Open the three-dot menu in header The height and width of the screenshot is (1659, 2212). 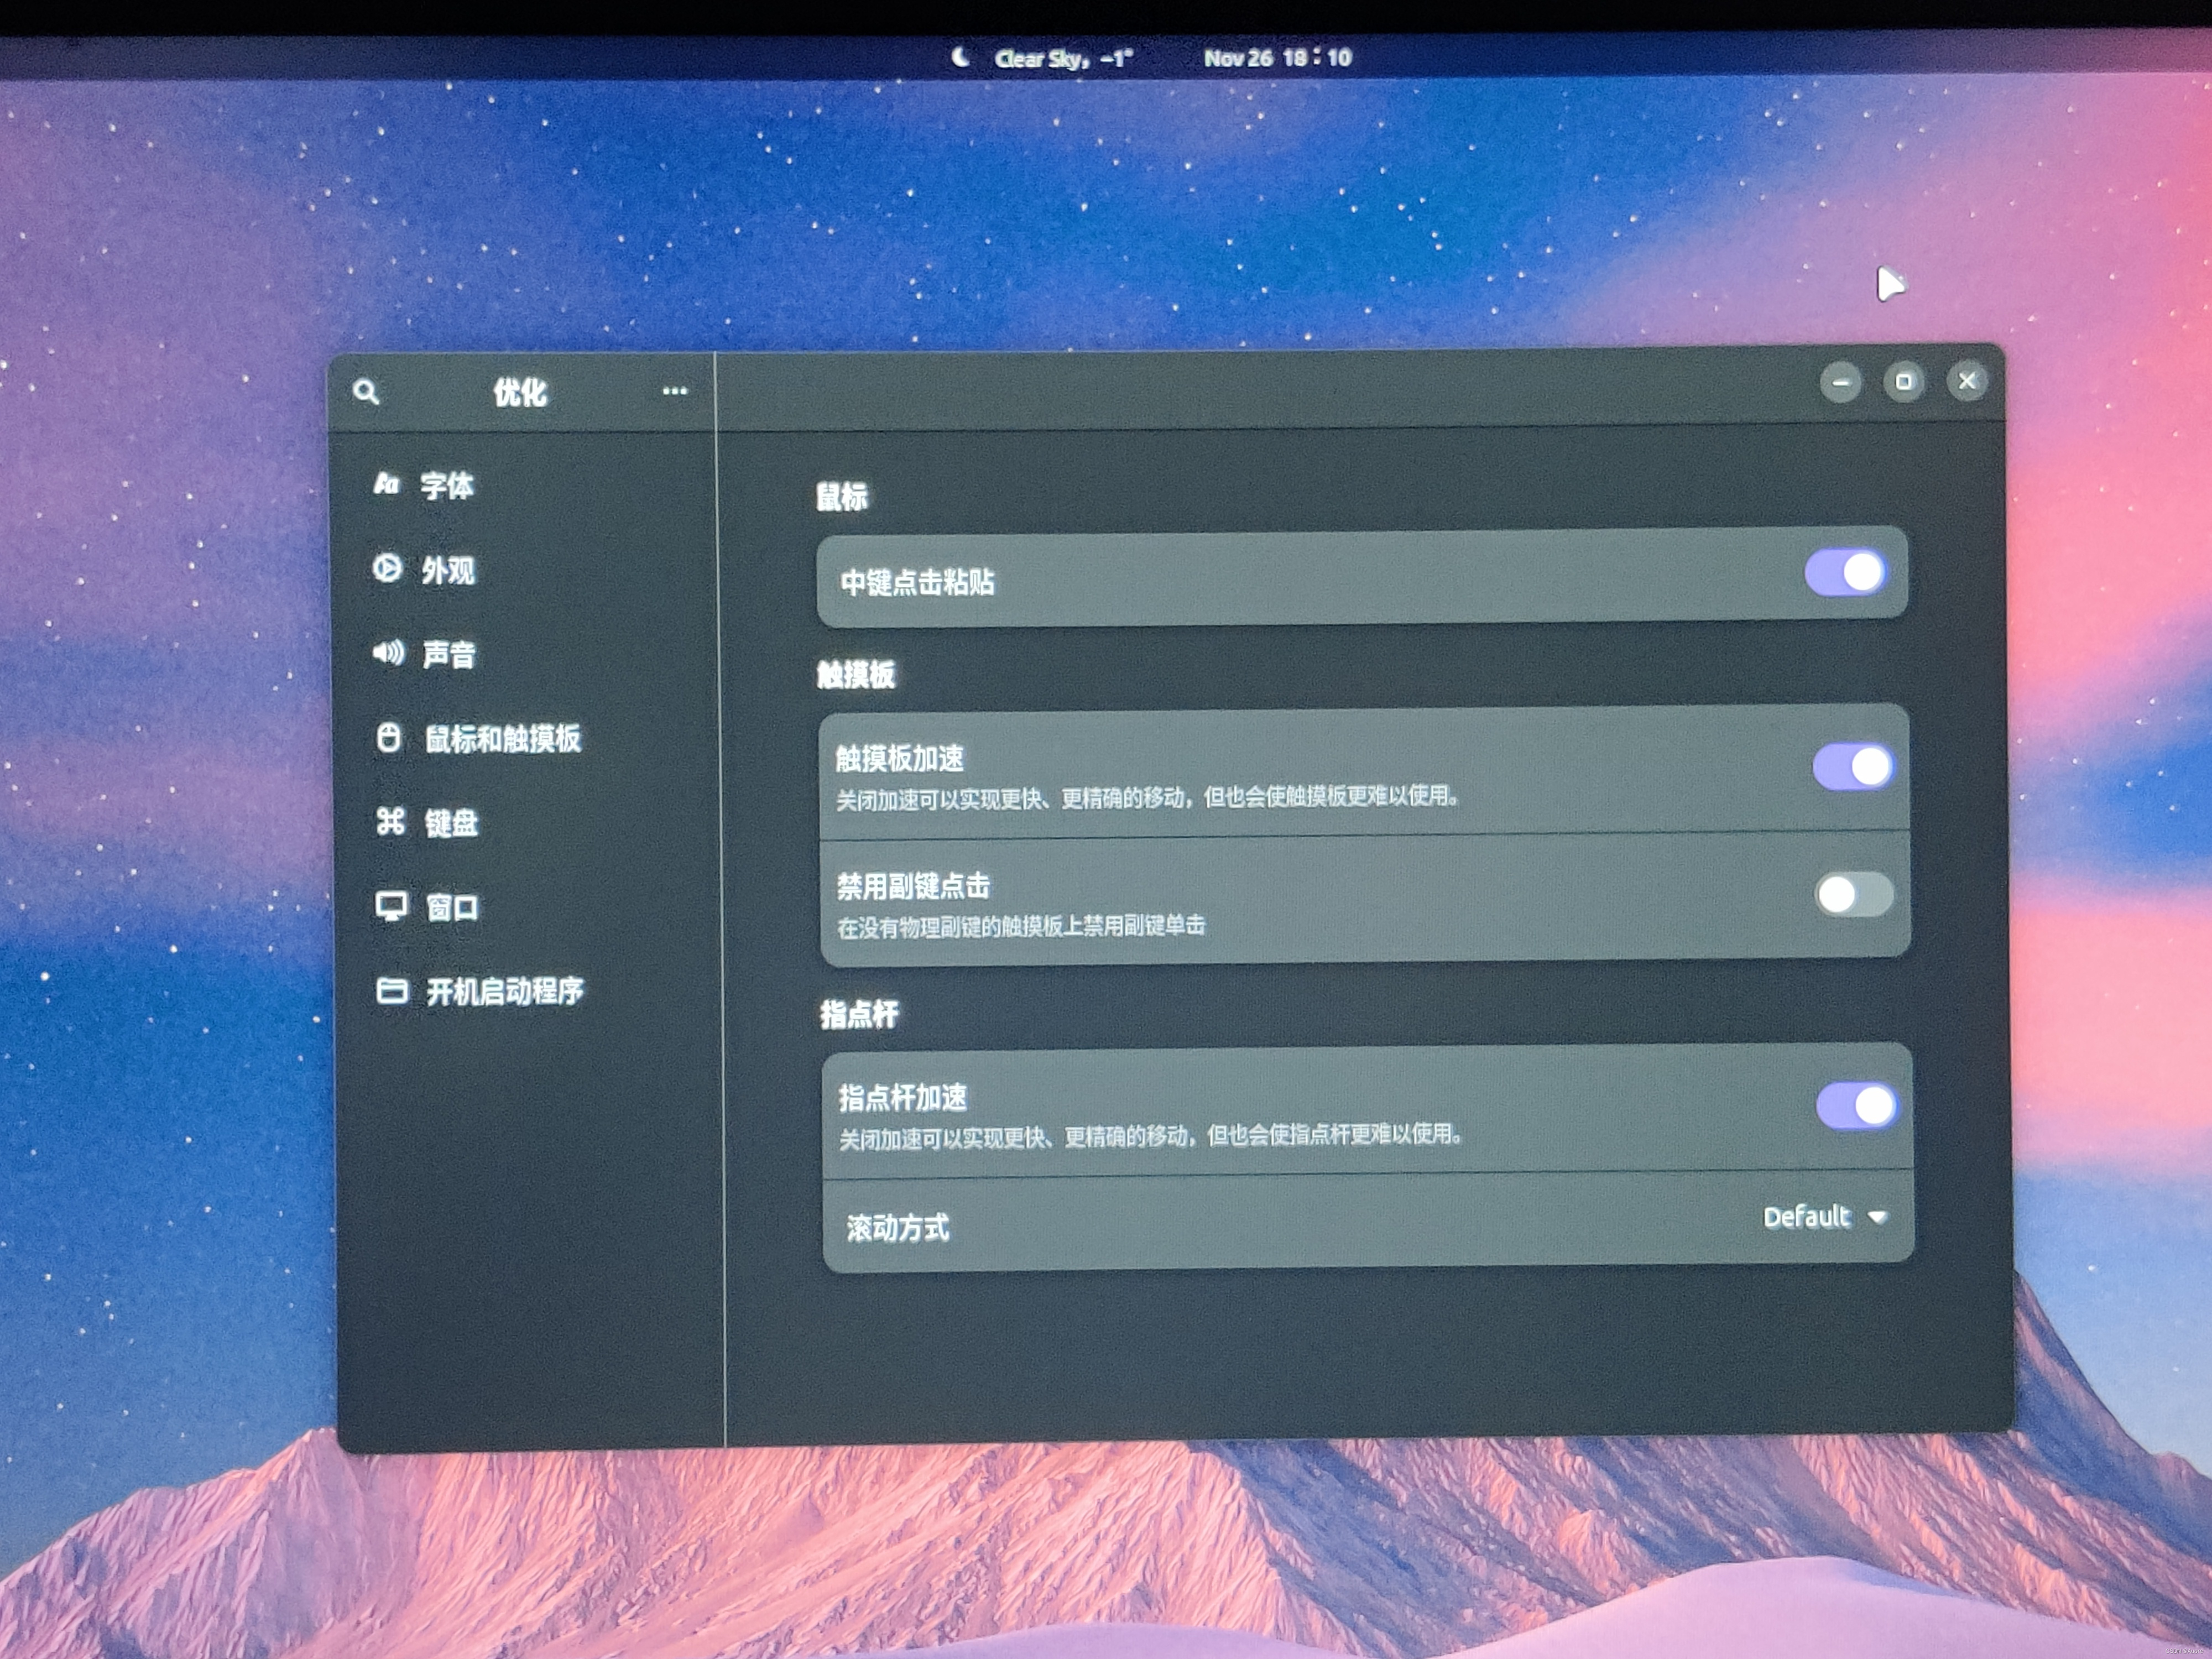click(675, 391)
